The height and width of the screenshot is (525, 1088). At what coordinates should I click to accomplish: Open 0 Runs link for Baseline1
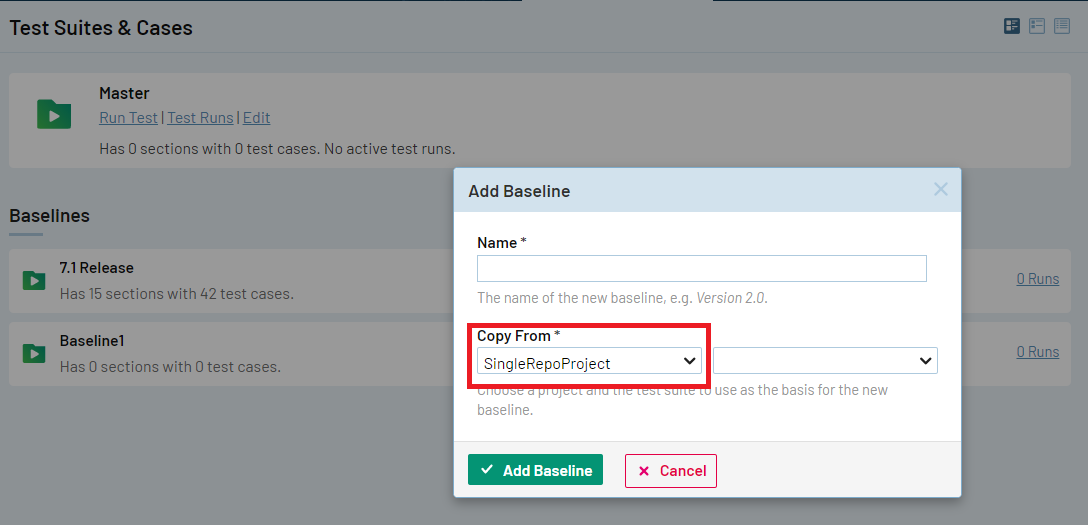tap(1037, 352)
